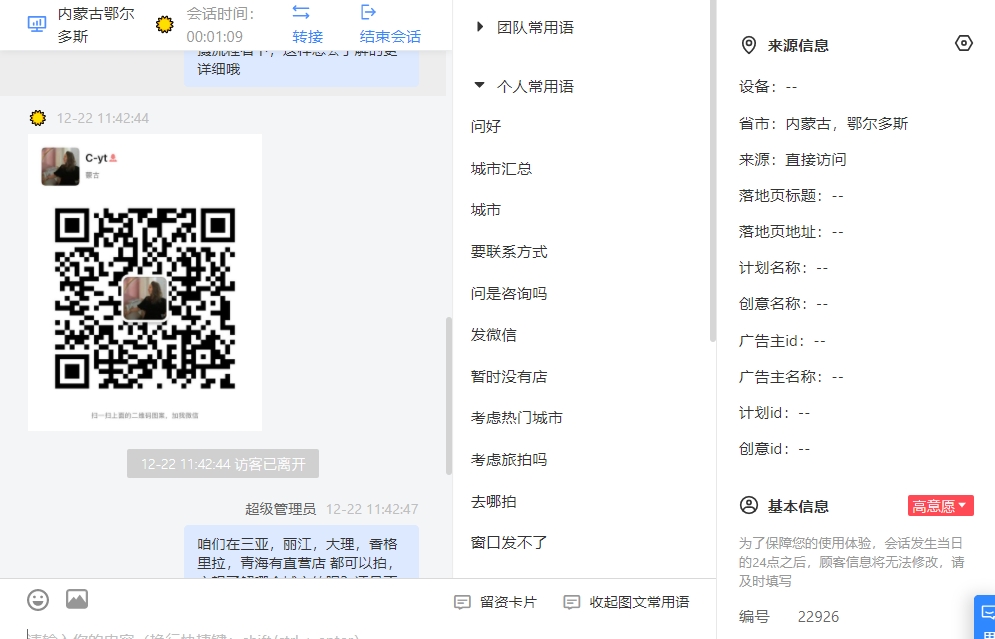Click the quick phrases panel scrollbar
Image resolution: width=995 pixels, height=639 pixels.
tap(713, 171)
